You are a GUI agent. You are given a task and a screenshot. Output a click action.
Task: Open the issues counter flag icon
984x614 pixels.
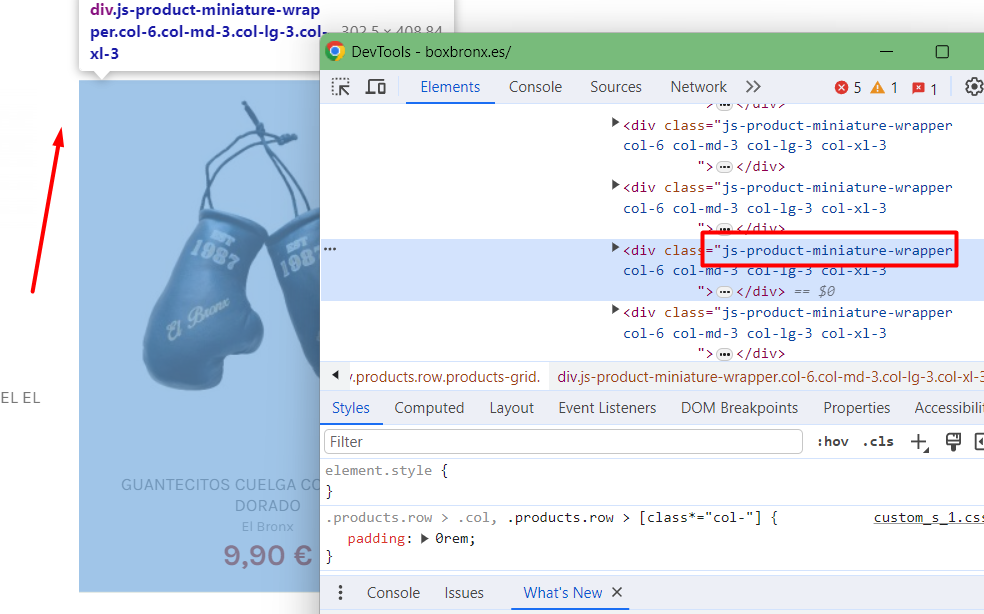pyautogui.click(x=924, y=88)
